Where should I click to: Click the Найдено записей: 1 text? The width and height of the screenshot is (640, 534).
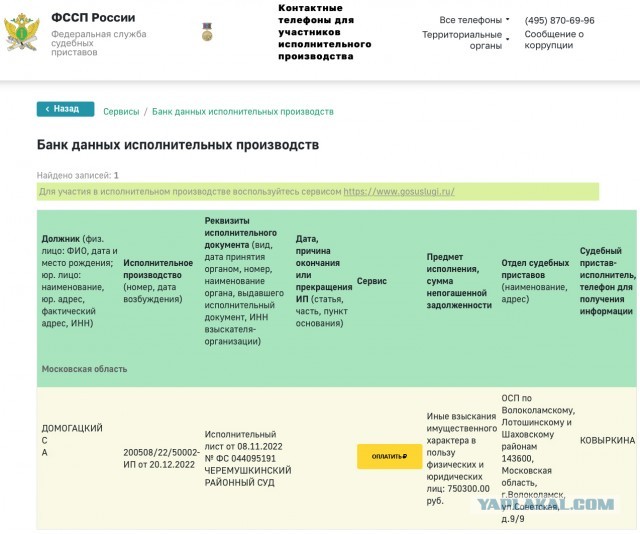pos(78,176)
